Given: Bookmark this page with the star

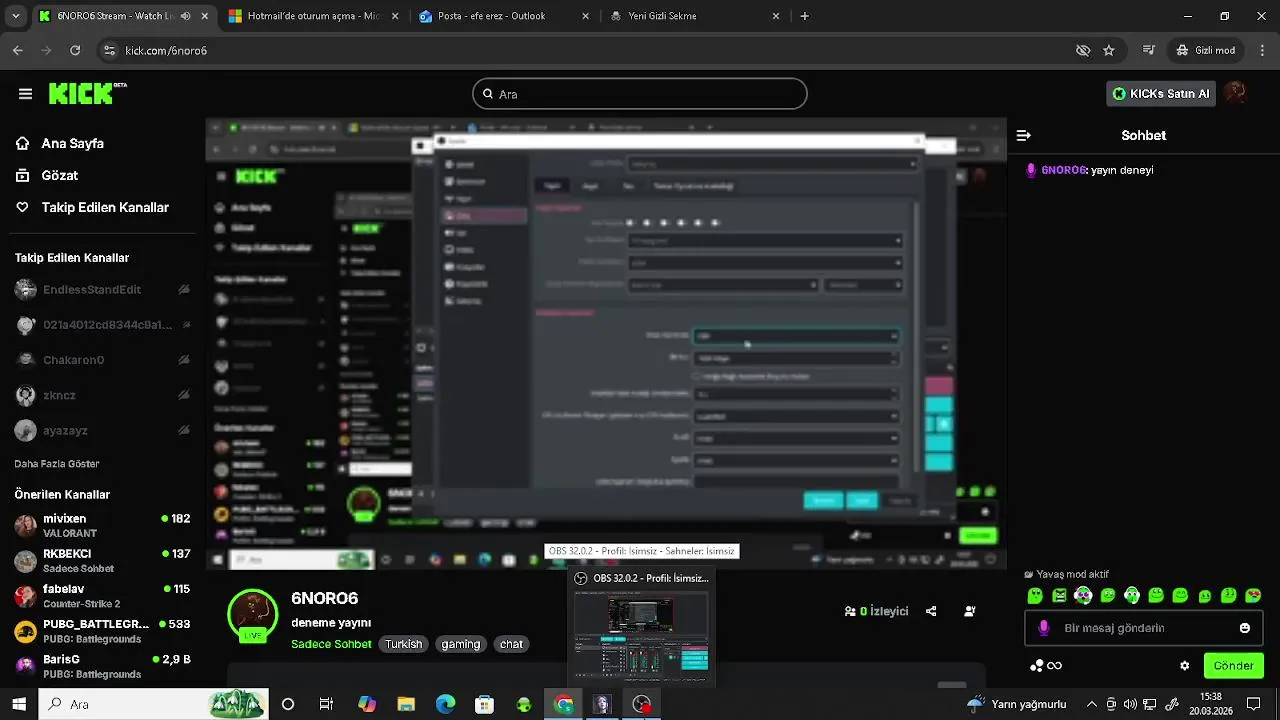Looking at the screenshot, I should pyautogui.click(x=1108, y=50).
